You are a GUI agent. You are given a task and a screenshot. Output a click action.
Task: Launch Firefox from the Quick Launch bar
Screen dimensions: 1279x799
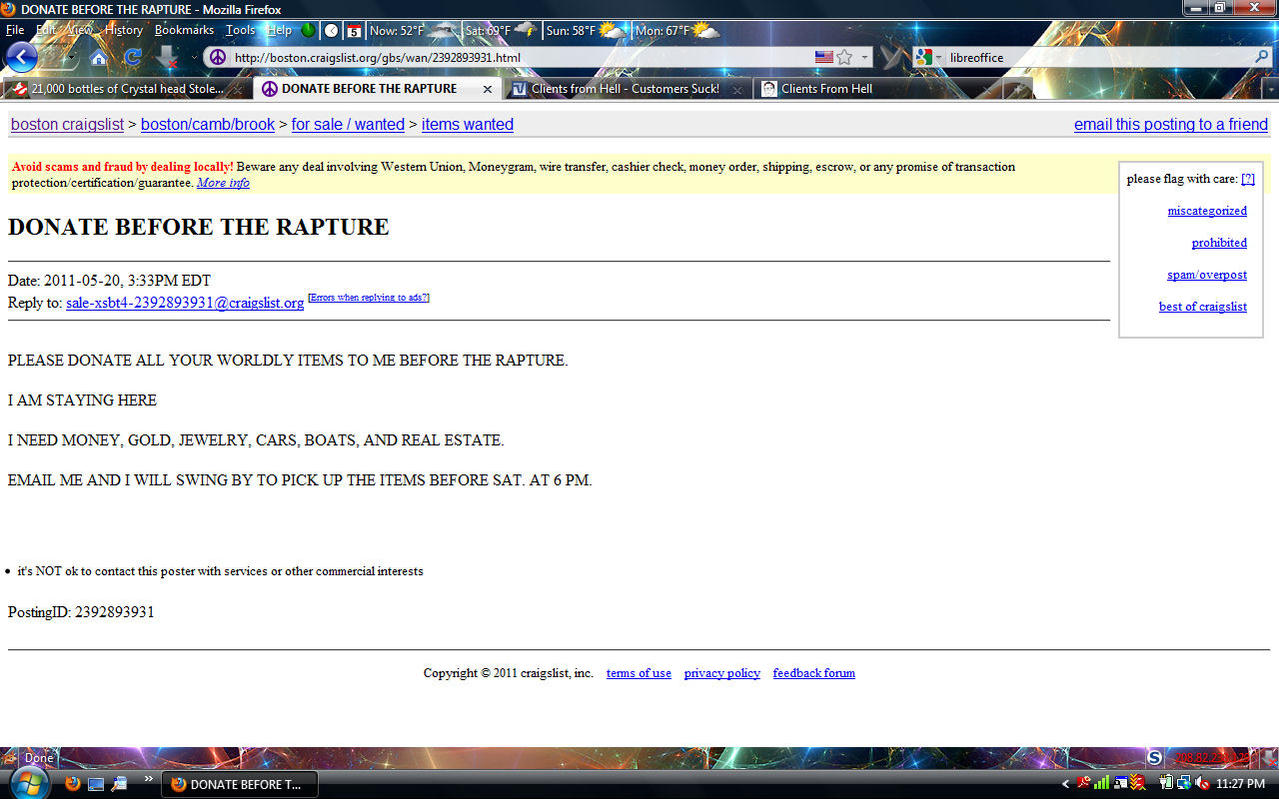(73, 783)
